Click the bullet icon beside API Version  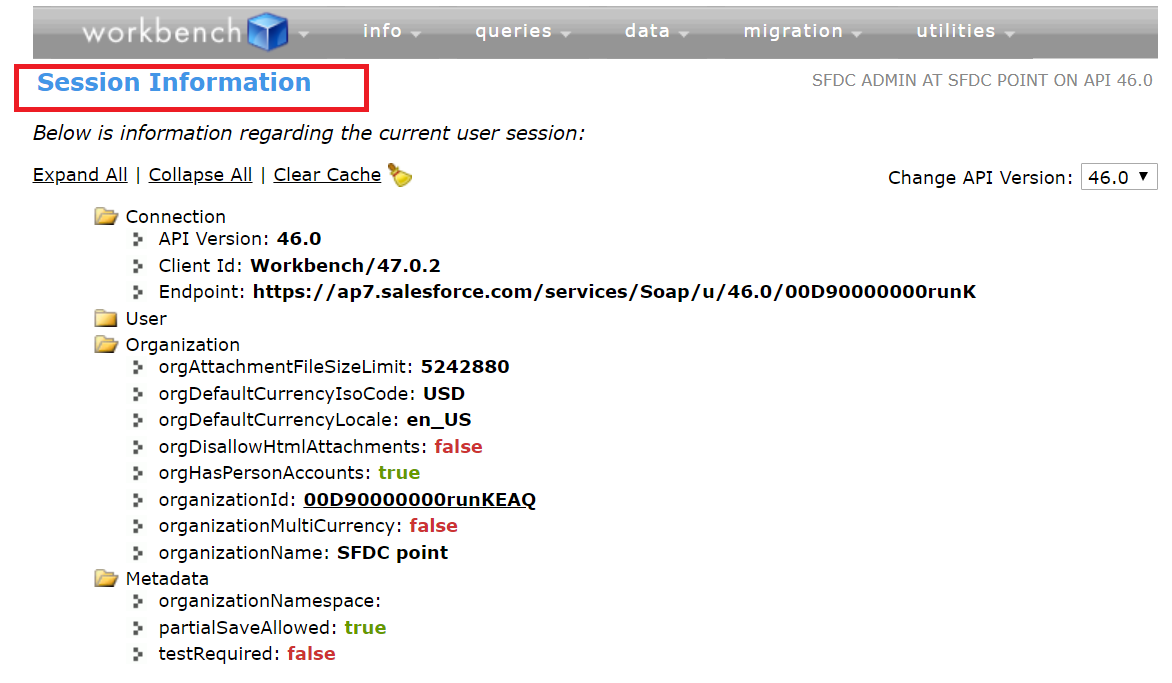coord(138,239)
